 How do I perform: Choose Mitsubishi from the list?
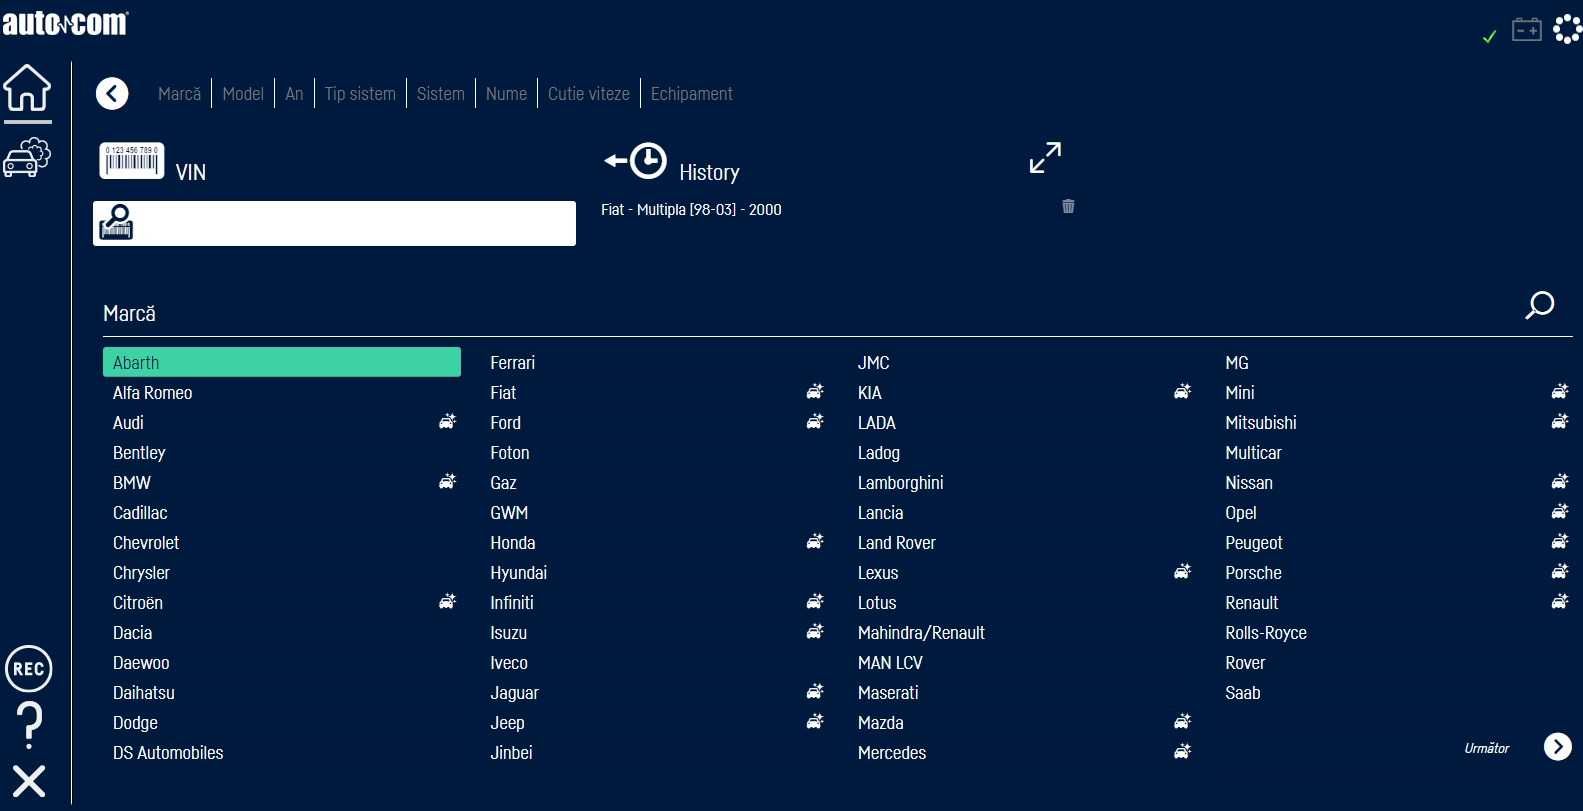coord(1261,423)
